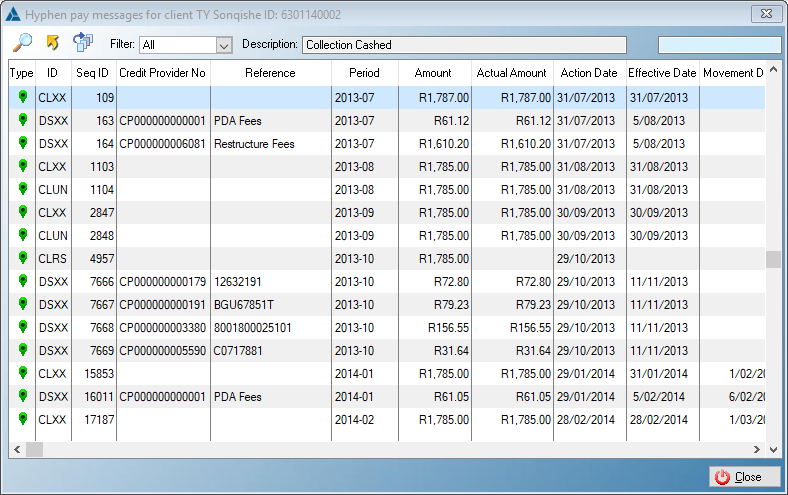
Task: Click green pin icon in CLRS row 4957
Action: (22, 259)
